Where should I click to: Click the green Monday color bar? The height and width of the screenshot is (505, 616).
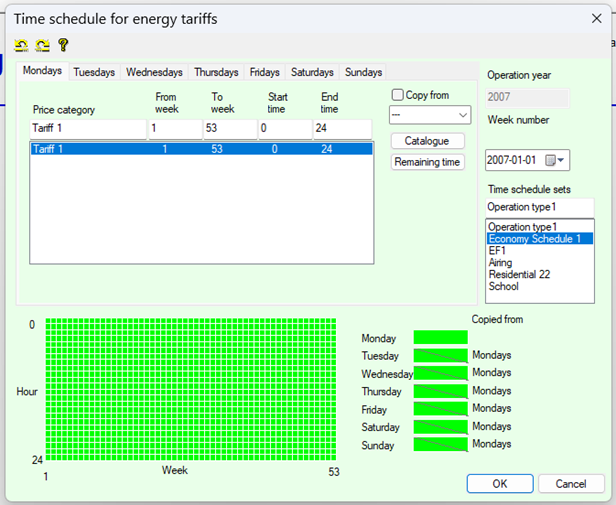[x=440, y=338]
